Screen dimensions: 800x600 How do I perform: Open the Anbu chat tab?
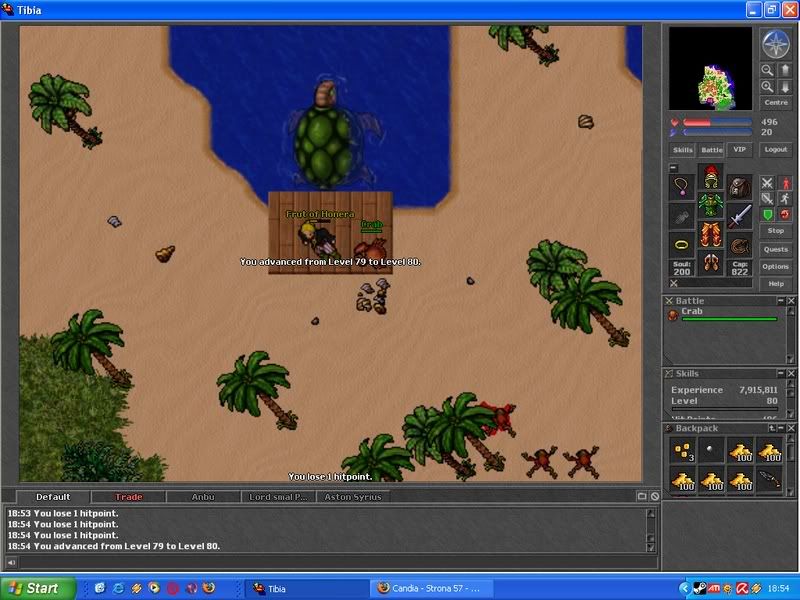tap(203, 496)
